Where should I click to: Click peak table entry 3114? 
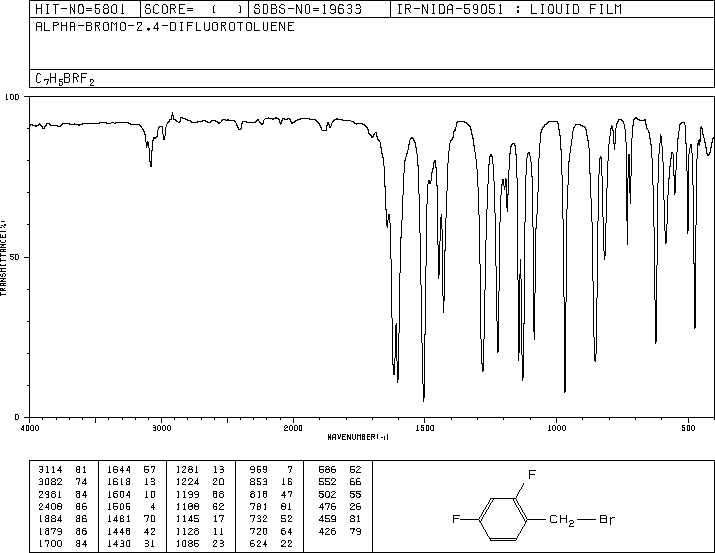pyautogui.click(x=51, y=470)
